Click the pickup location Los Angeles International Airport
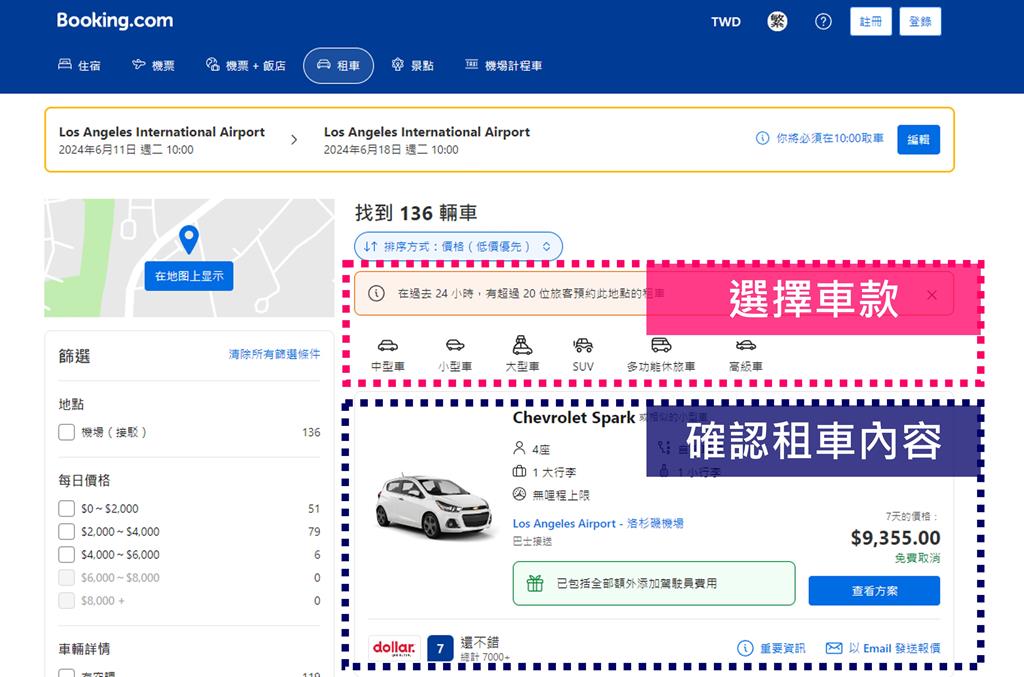The height and width of the screenshot is (677, 1024). pyautogui.click(x=162, y=132)
